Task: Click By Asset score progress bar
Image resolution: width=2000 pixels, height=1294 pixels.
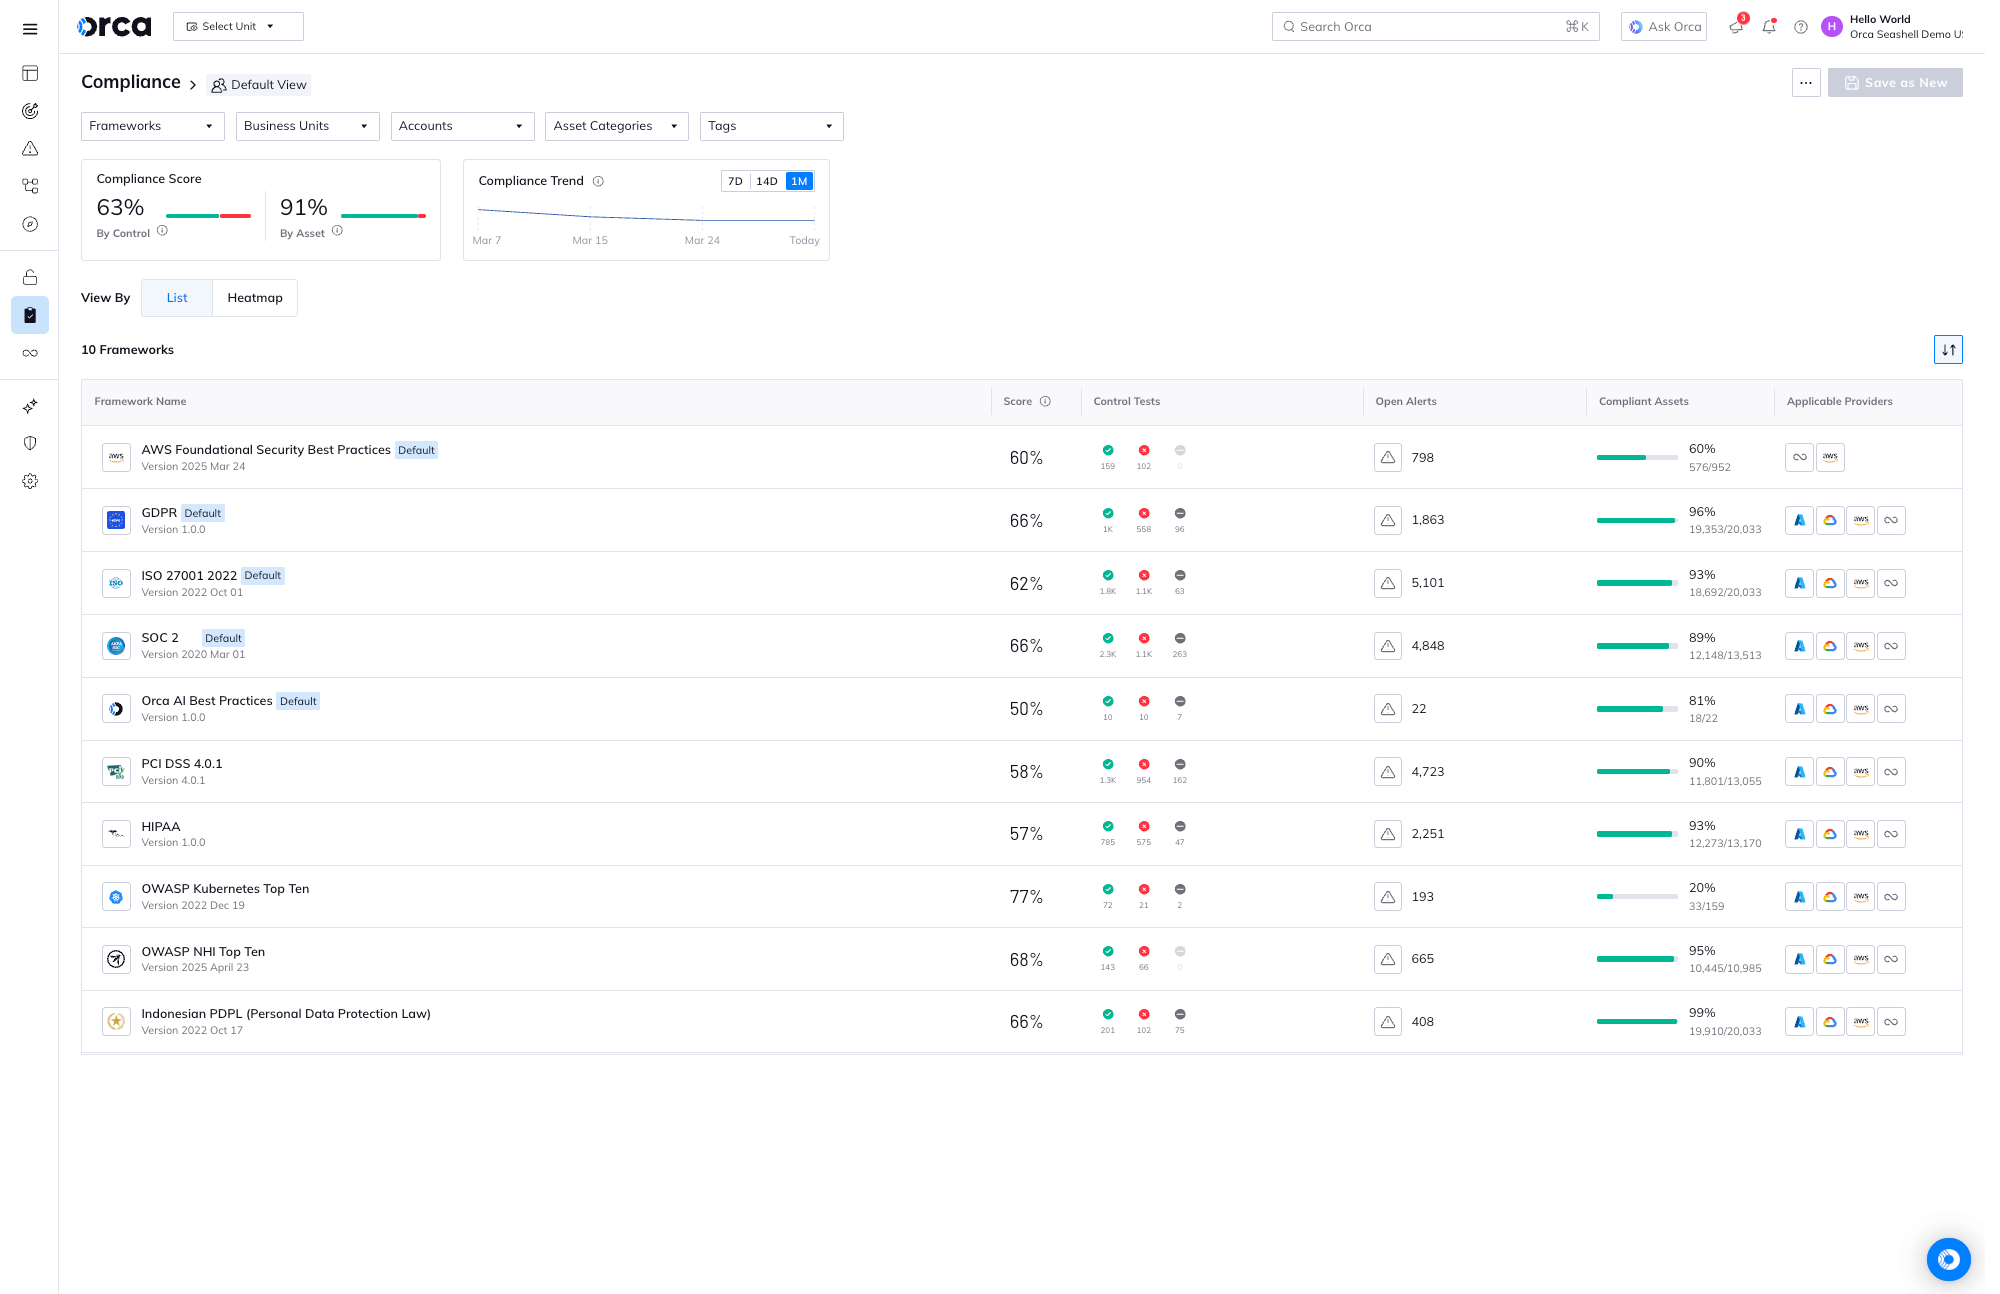Action: click(x=383, y=216)
